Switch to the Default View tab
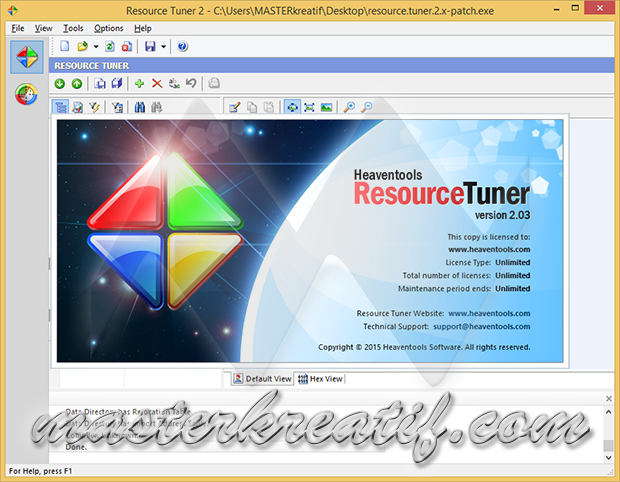Screen dimensions: 620x482 tap(263, 379)
